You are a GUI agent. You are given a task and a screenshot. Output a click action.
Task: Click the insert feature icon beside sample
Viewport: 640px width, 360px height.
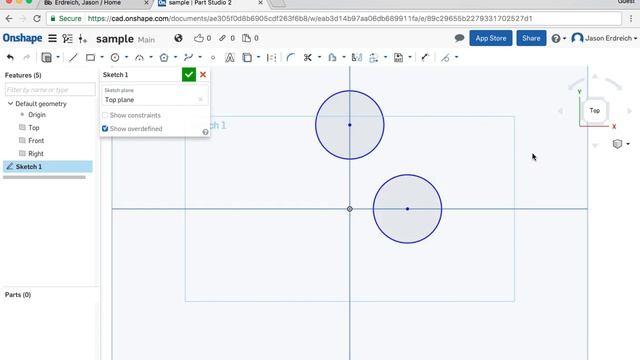click(x=83, y=38)
